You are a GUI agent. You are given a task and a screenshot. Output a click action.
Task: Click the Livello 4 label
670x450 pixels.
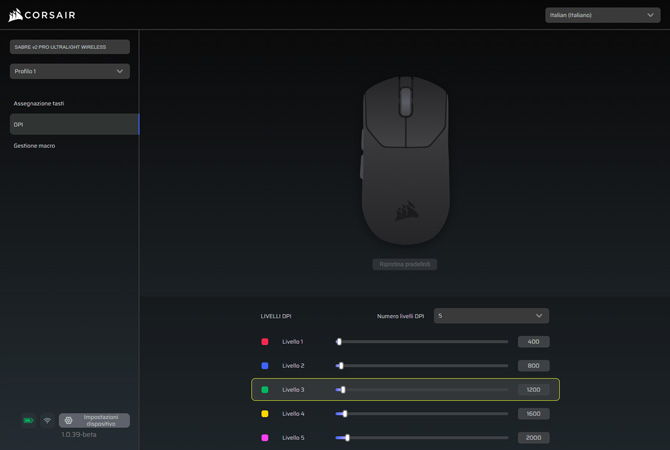[x=293, y=414]
